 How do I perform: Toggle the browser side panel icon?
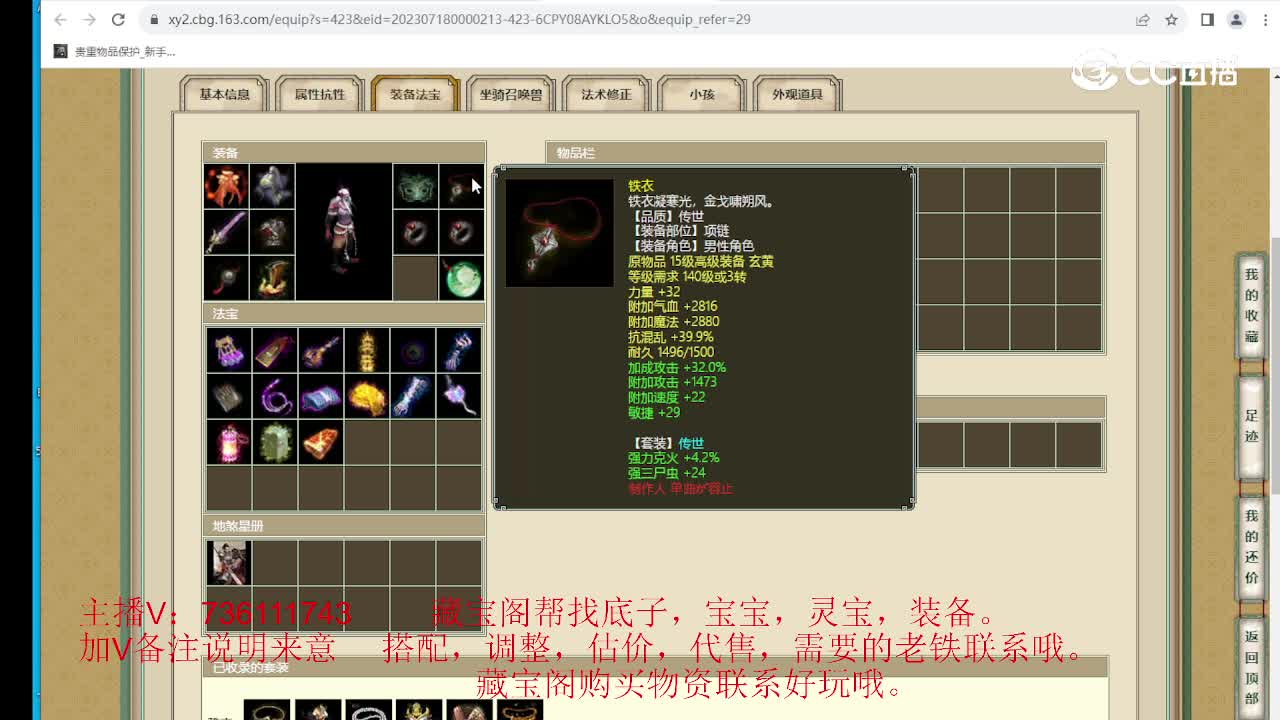(x=1207, y=19)
